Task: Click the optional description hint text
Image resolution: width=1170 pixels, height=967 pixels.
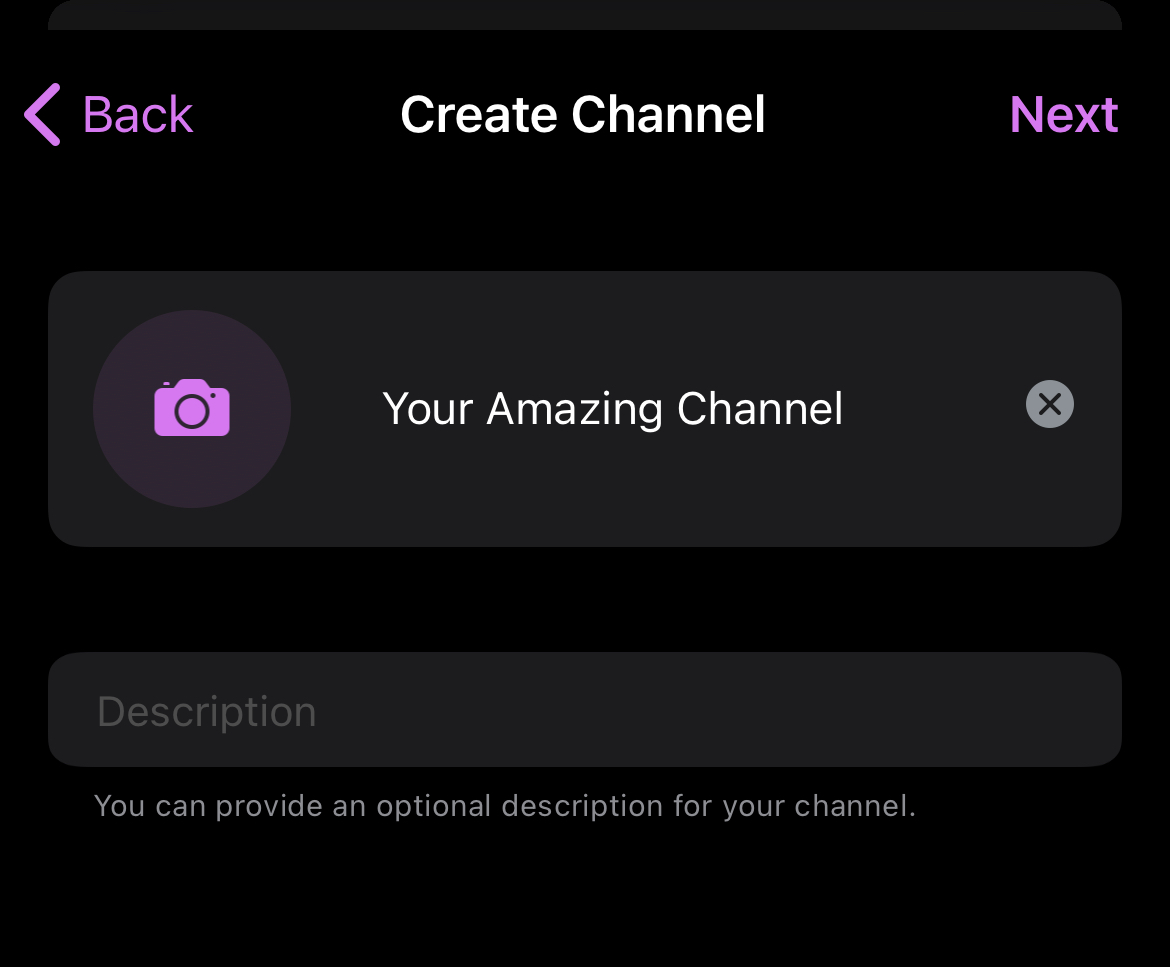Action: click(505, 805)
